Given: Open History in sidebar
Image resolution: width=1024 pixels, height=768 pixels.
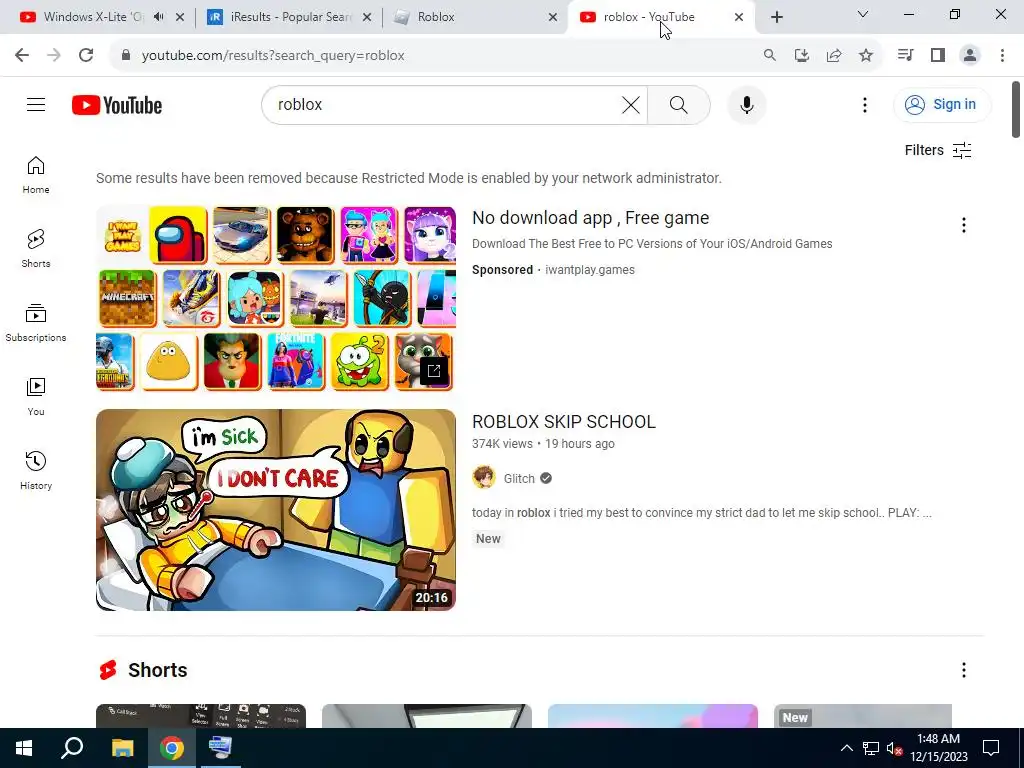Looking at the screenshot, I should coord(36,470).
